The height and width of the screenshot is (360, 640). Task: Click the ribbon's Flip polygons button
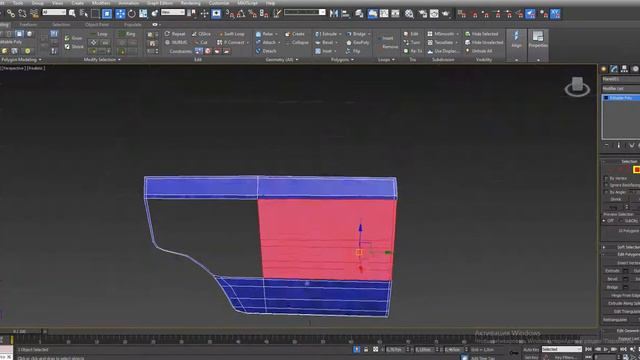pyautogui.click(x=353, y=51)
